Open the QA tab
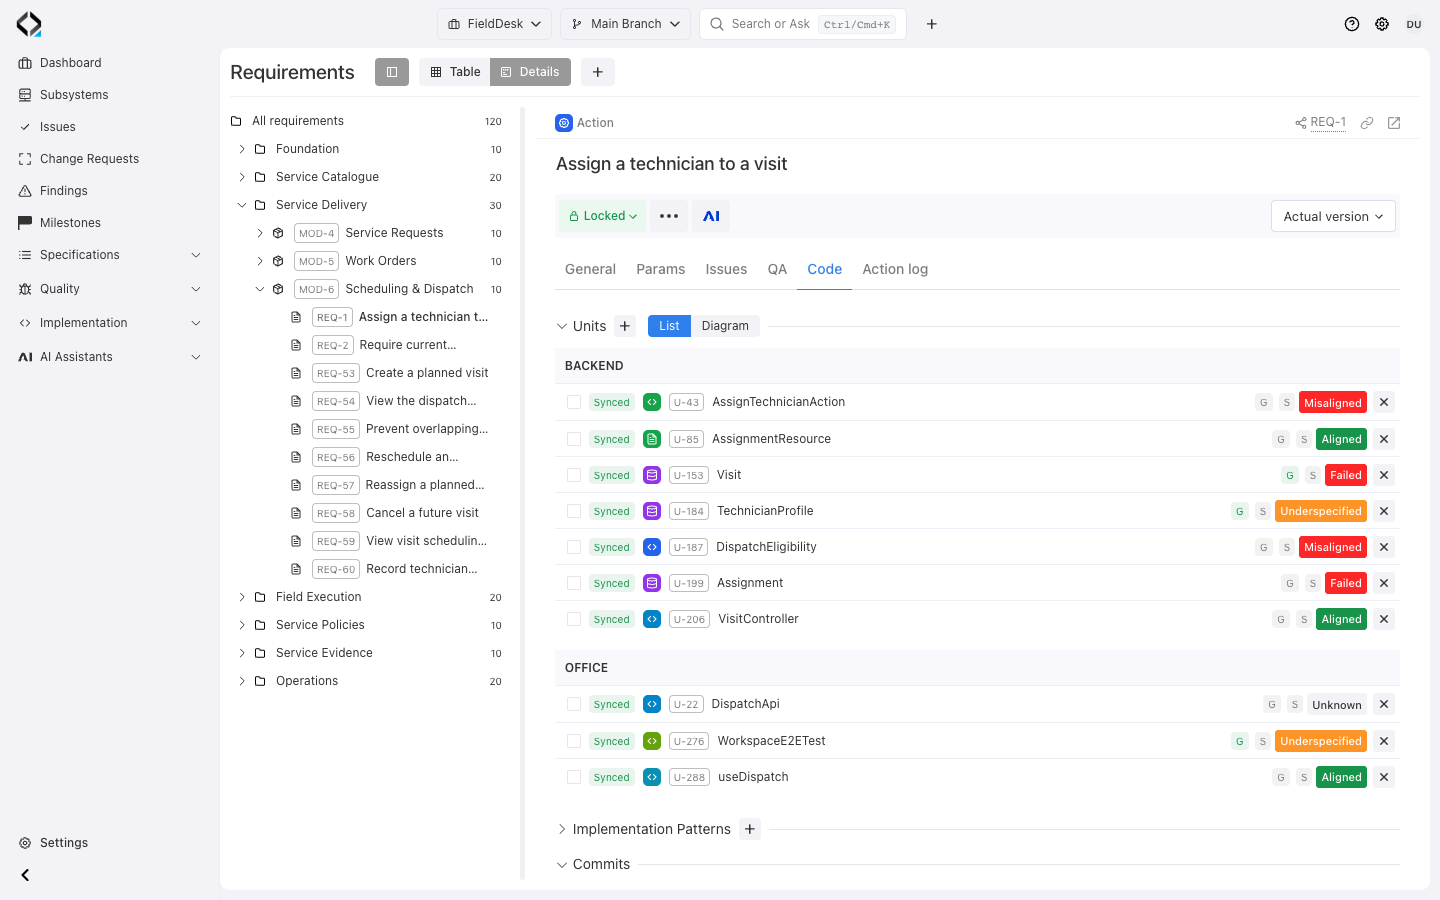The image size is (1440, 900). point(777,269)
